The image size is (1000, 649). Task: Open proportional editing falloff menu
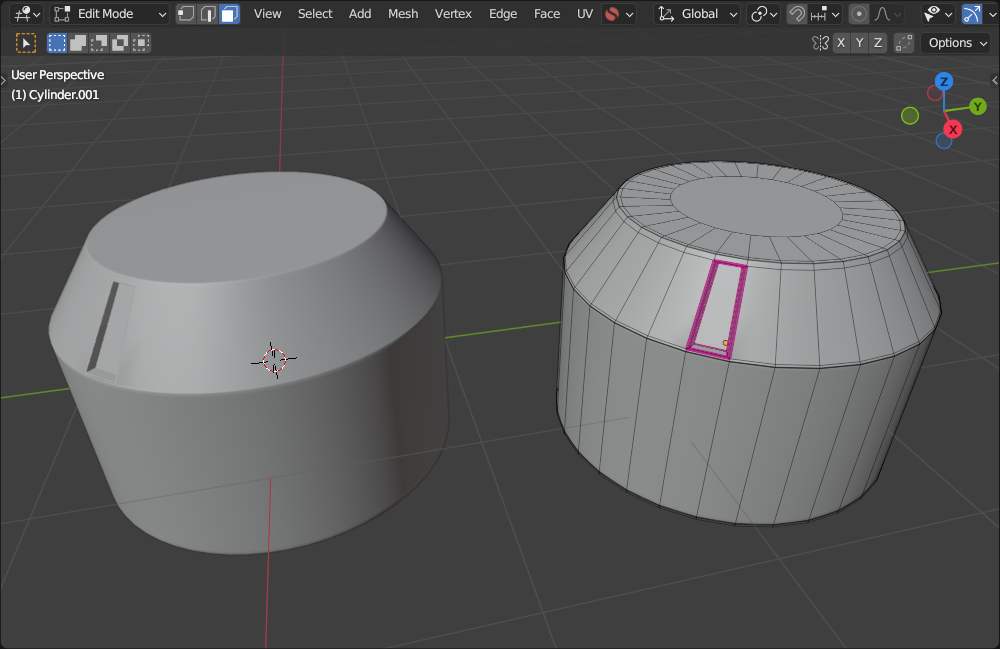tap(888, 13)
